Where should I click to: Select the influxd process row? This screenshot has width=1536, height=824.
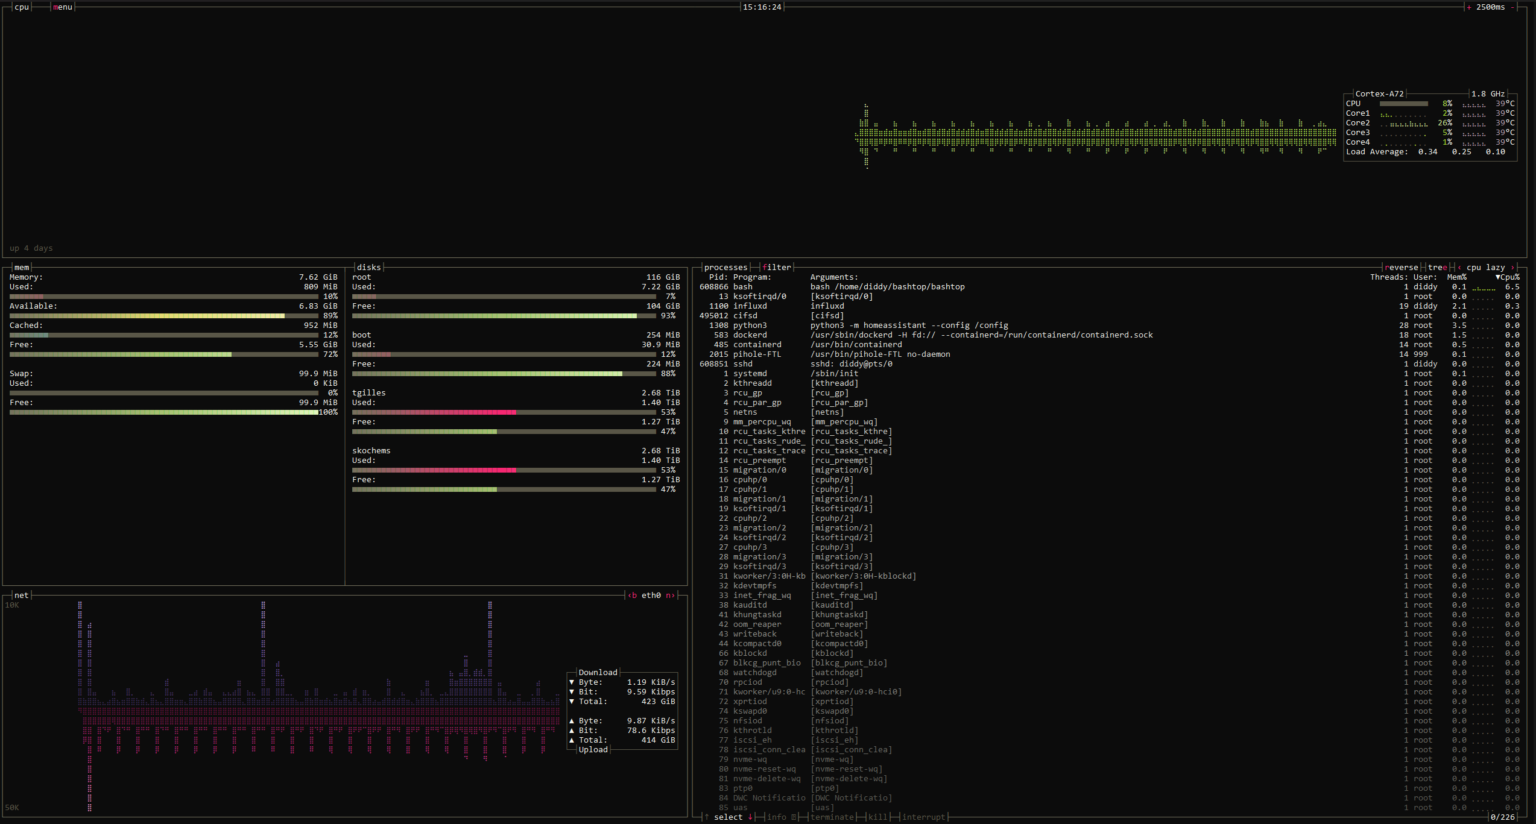[x=900, y=305]
